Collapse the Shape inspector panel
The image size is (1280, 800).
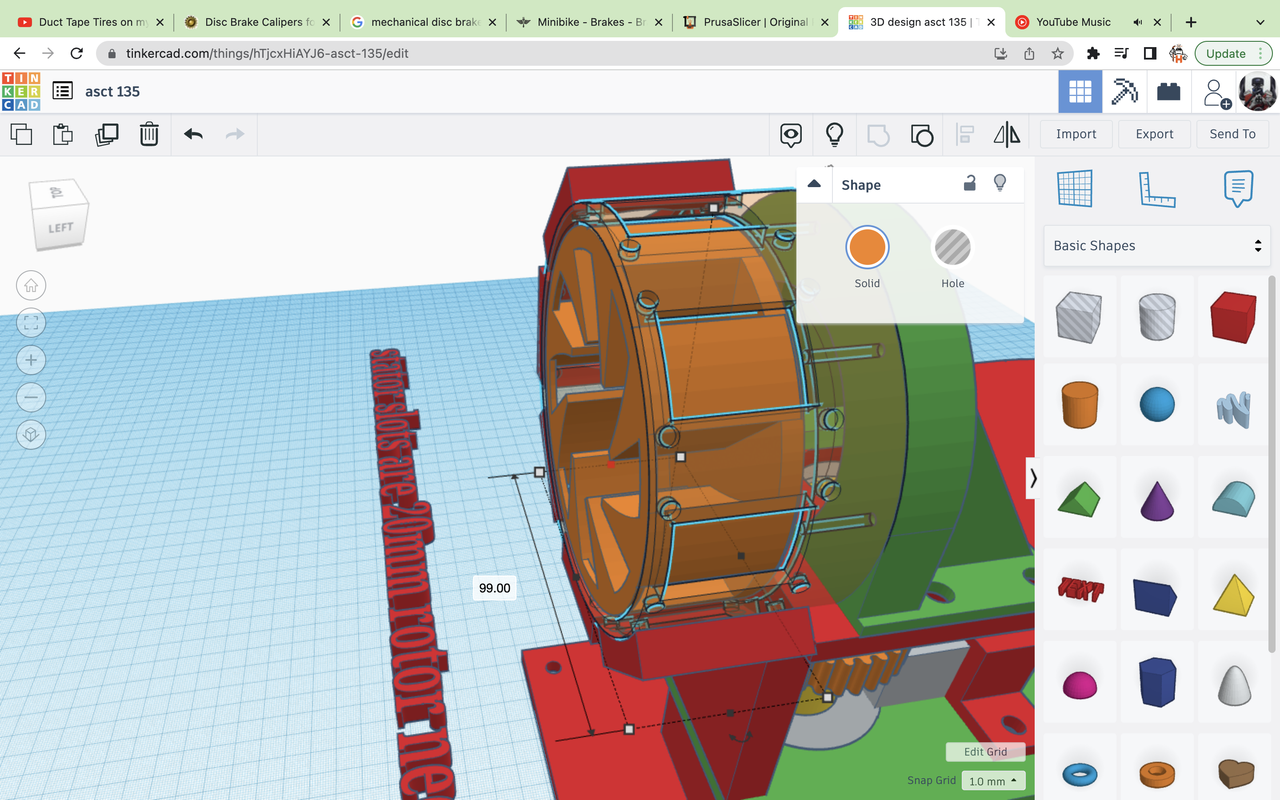click(814, 184)
